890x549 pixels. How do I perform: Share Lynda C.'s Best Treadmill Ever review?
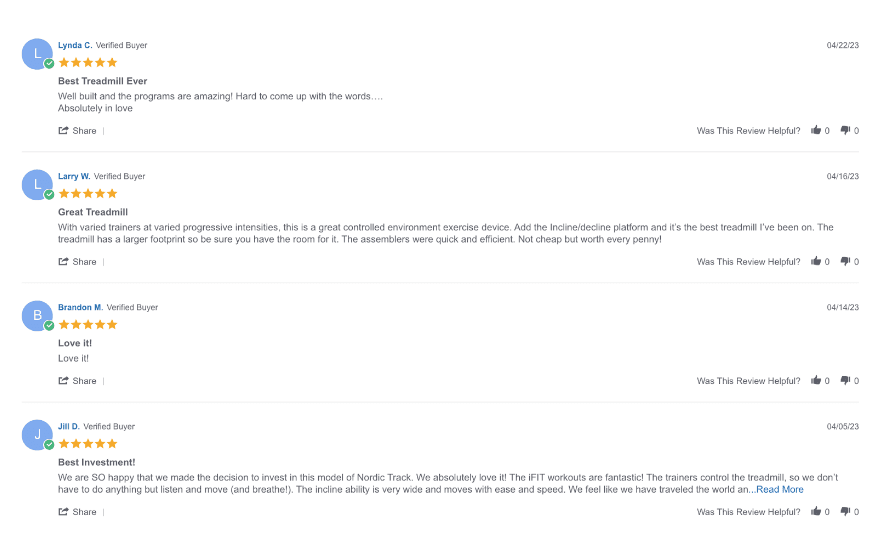(78, 130)
